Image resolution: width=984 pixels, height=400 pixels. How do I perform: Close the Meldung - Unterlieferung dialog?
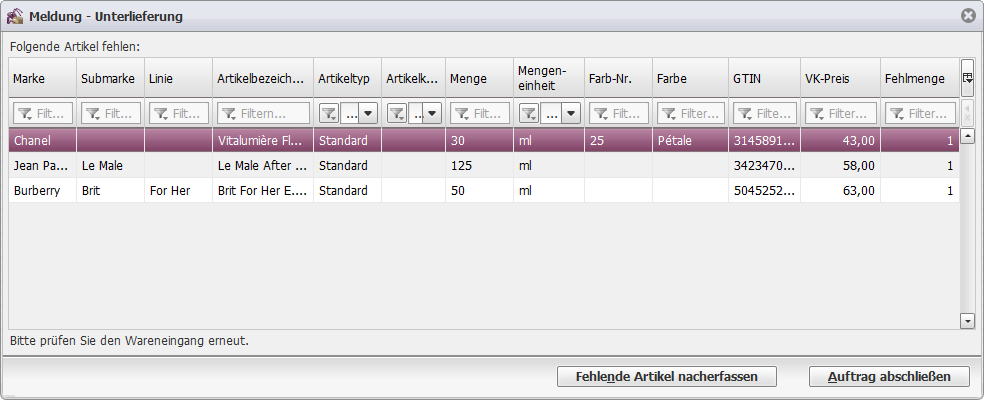[x=968, y=16]
